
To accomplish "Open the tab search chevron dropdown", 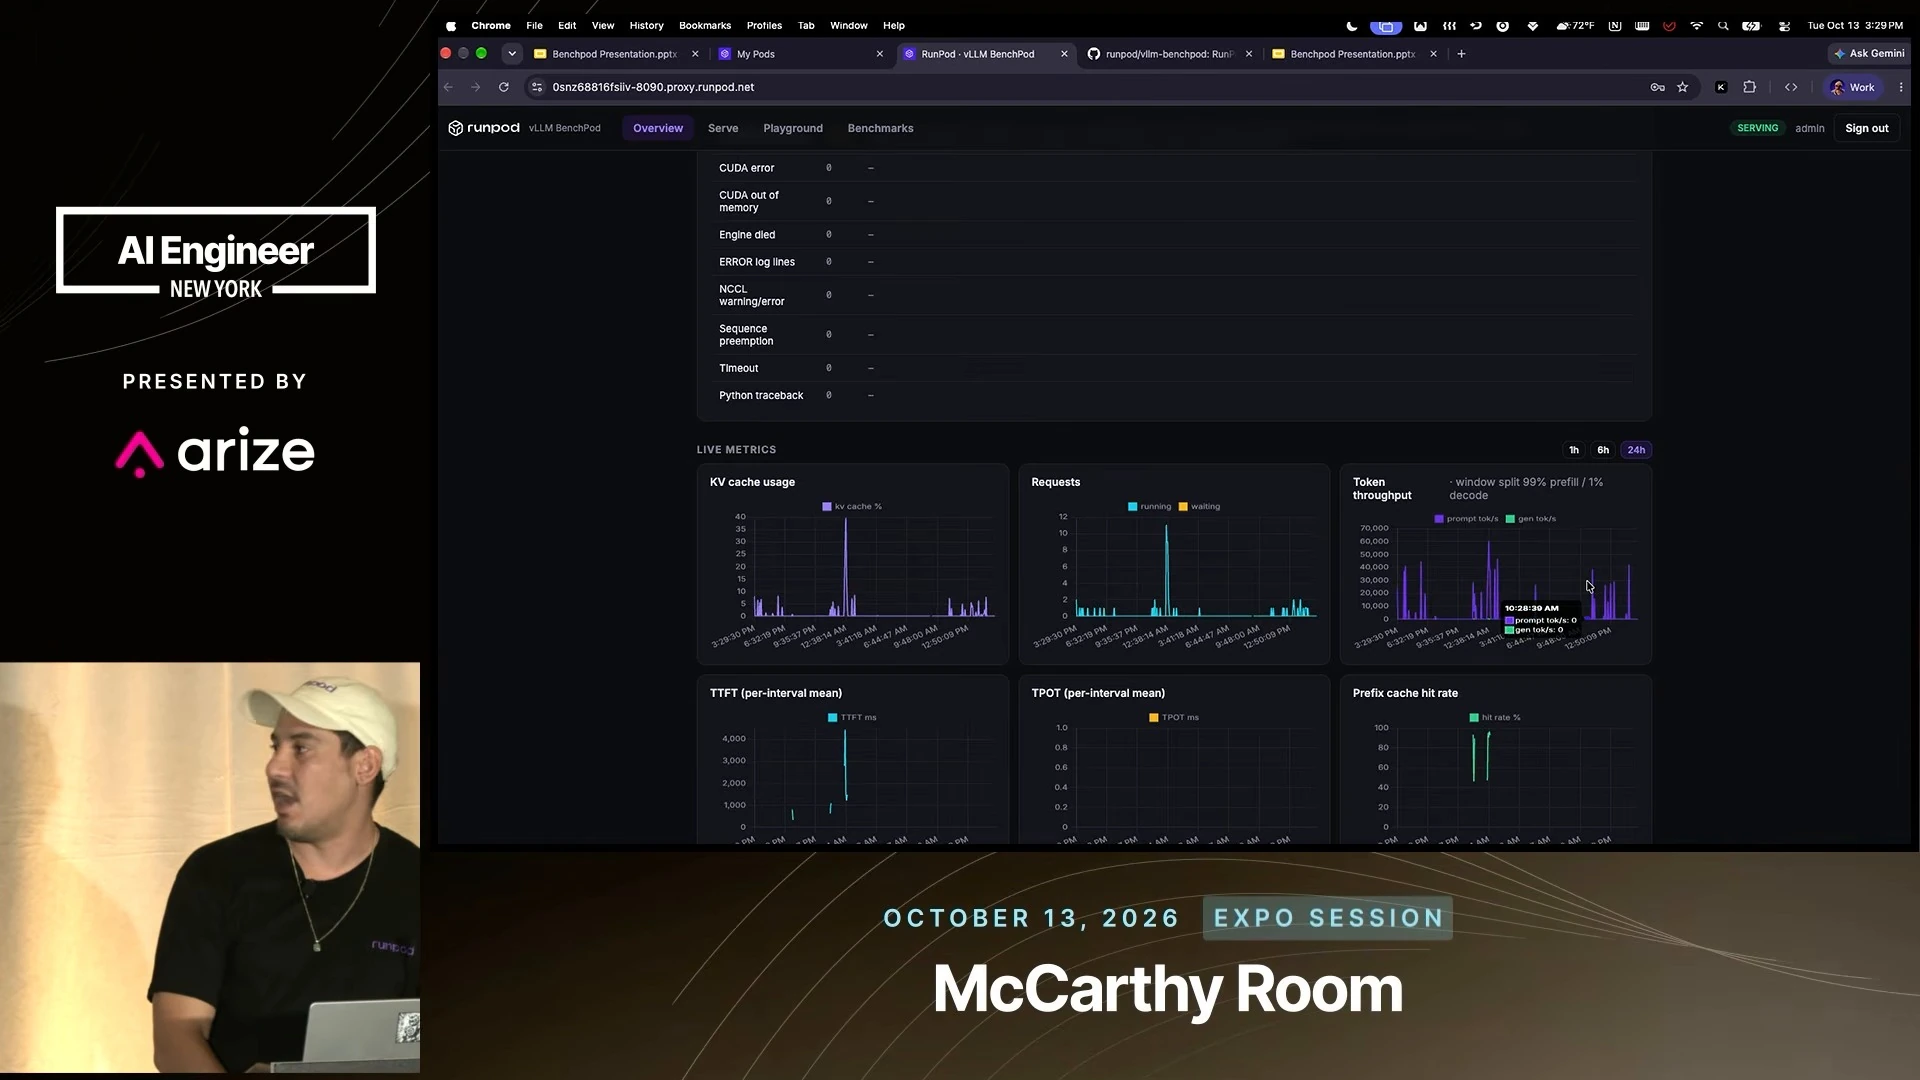I will [512, 54].
